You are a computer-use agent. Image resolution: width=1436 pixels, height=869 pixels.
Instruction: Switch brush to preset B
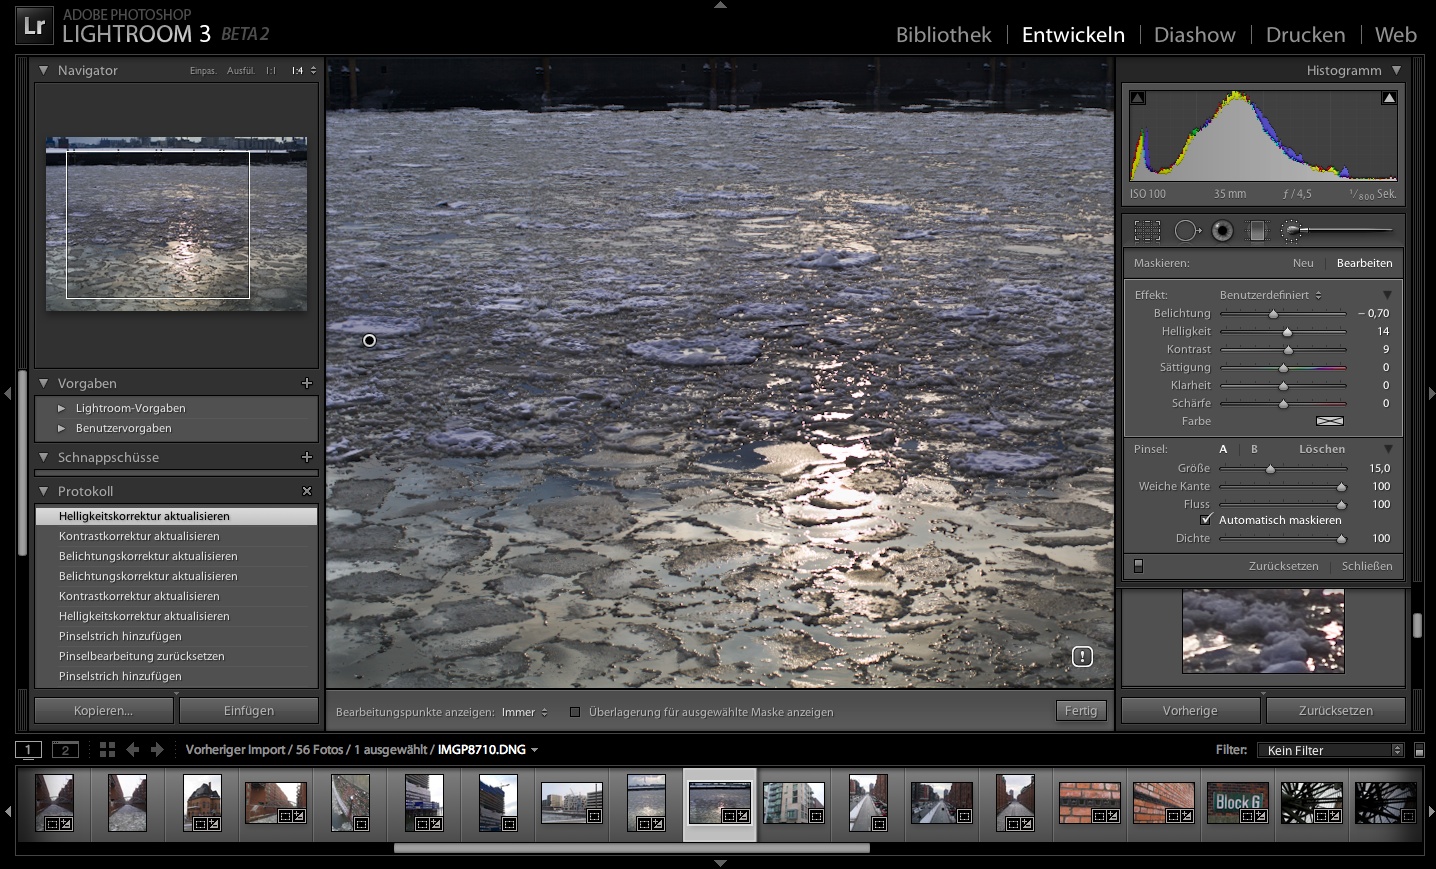pyautogui.click(x=1254, y=449)
